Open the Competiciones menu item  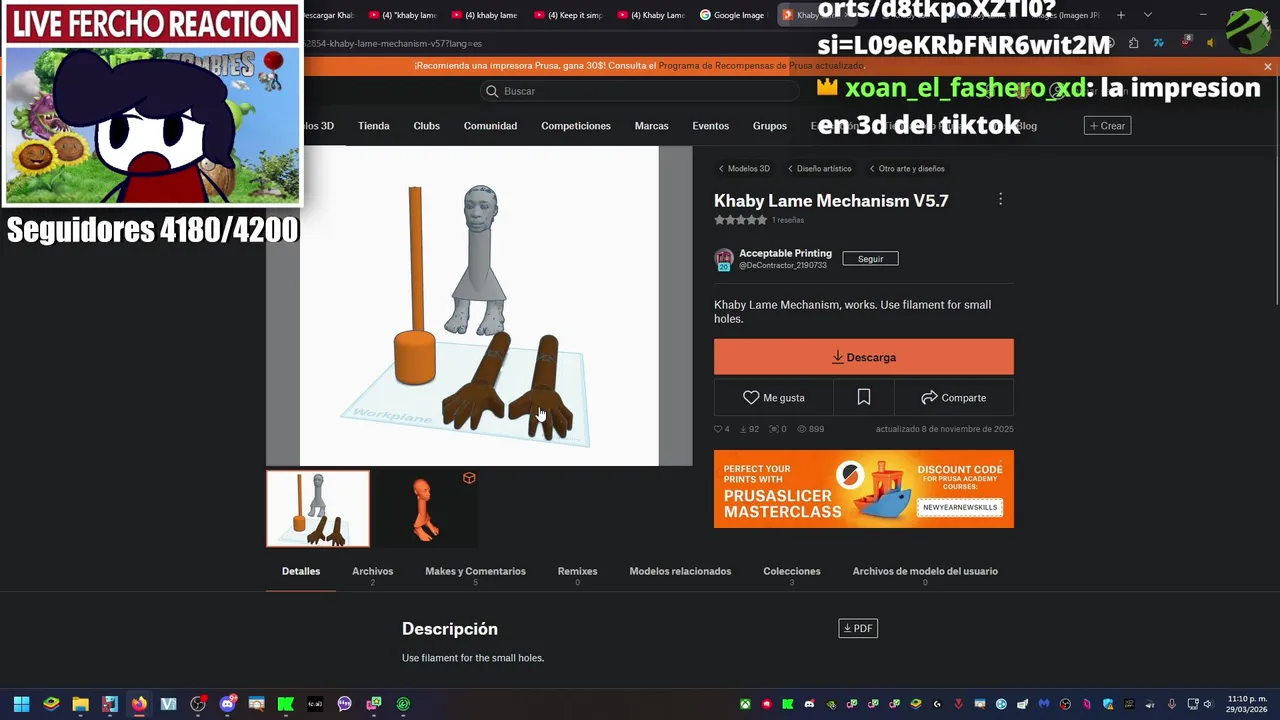click(x=576, y=126)
